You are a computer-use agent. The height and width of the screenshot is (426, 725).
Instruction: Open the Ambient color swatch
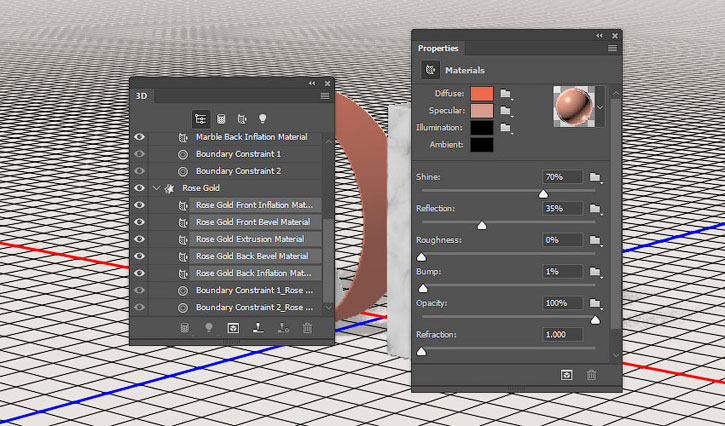[482, 145]
